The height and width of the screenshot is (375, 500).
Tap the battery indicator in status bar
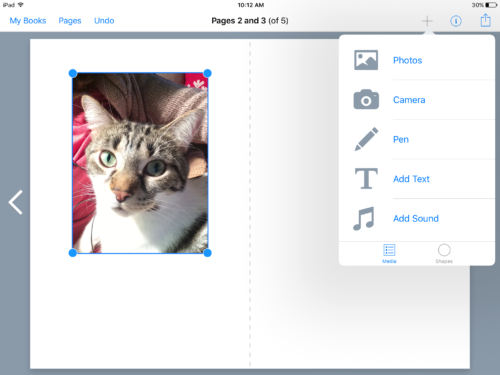(x=491, y=5)
